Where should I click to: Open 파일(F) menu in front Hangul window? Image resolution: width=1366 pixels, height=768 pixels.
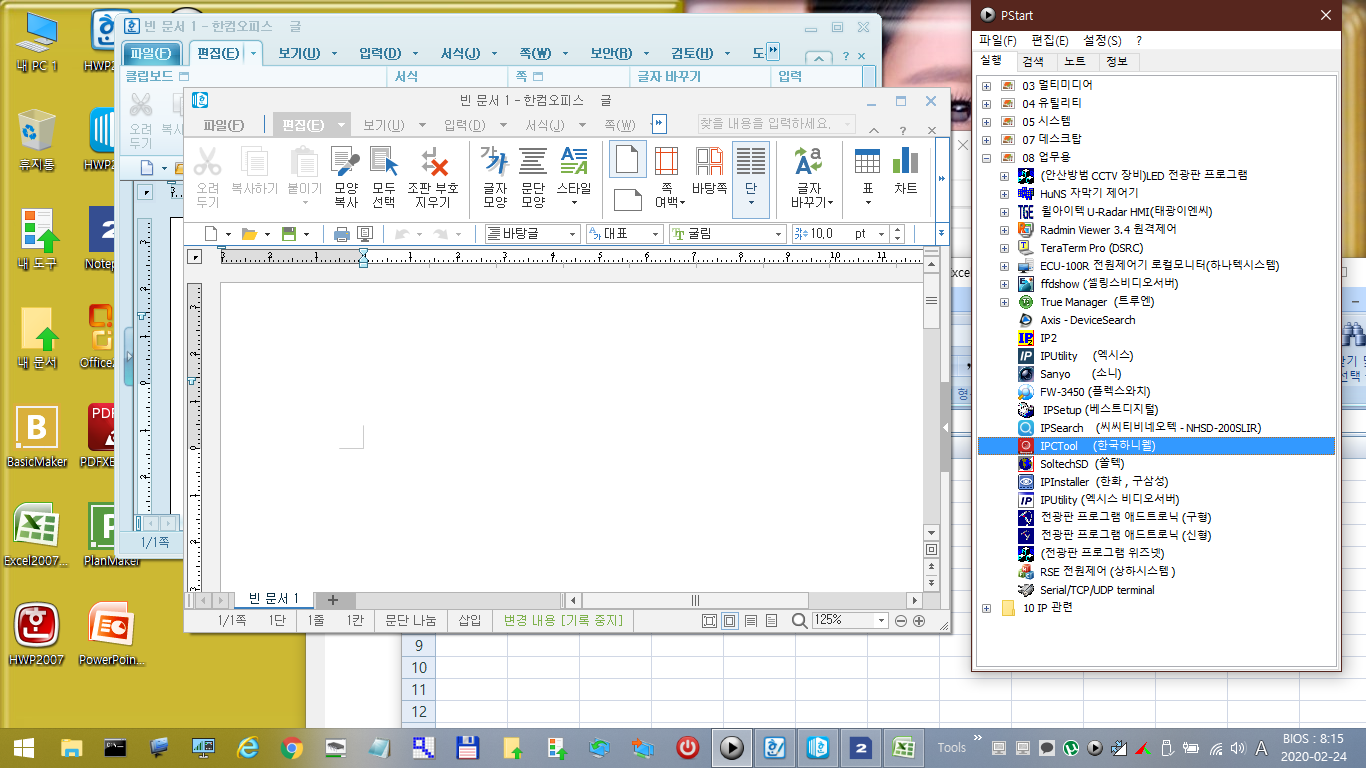pos(223,125)
